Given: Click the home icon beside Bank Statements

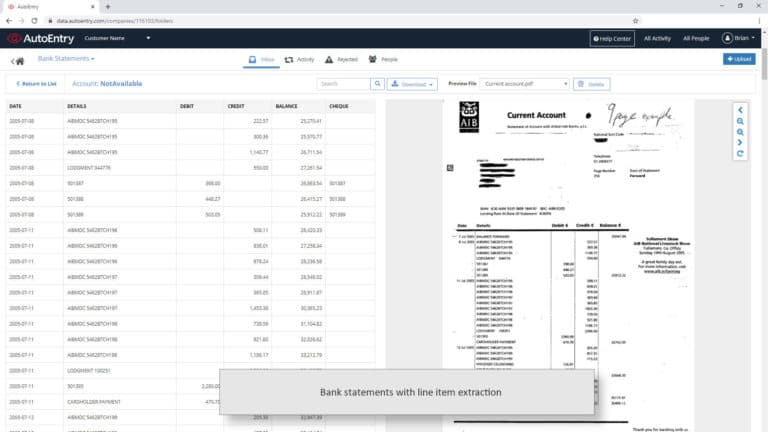Looking at the screenshot, I should click(18, 60).
